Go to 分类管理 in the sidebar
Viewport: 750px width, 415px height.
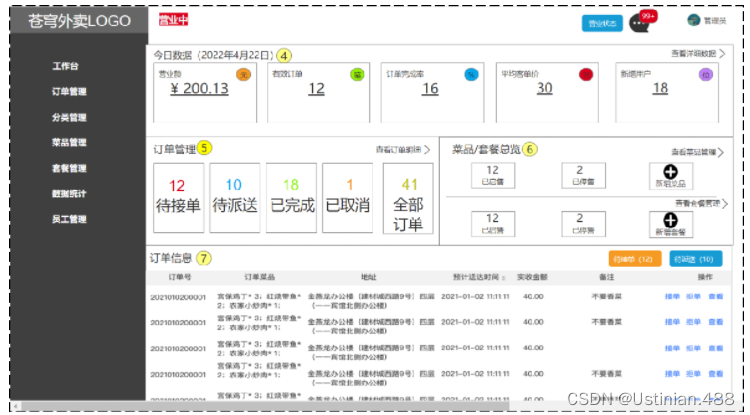pos(69,117)
